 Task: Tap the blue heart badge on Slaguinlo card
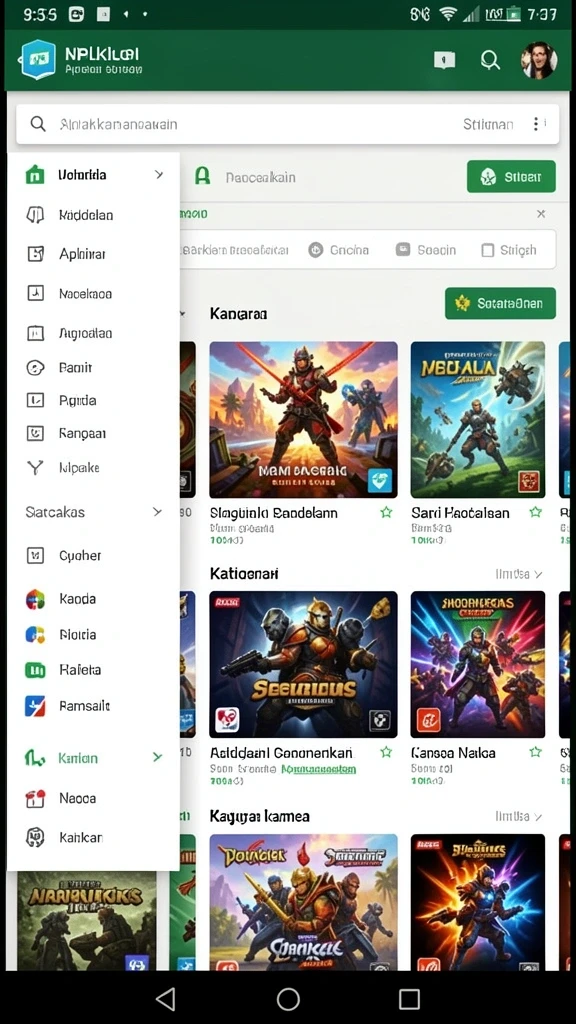pyautogui.click(x=379, y=481)
